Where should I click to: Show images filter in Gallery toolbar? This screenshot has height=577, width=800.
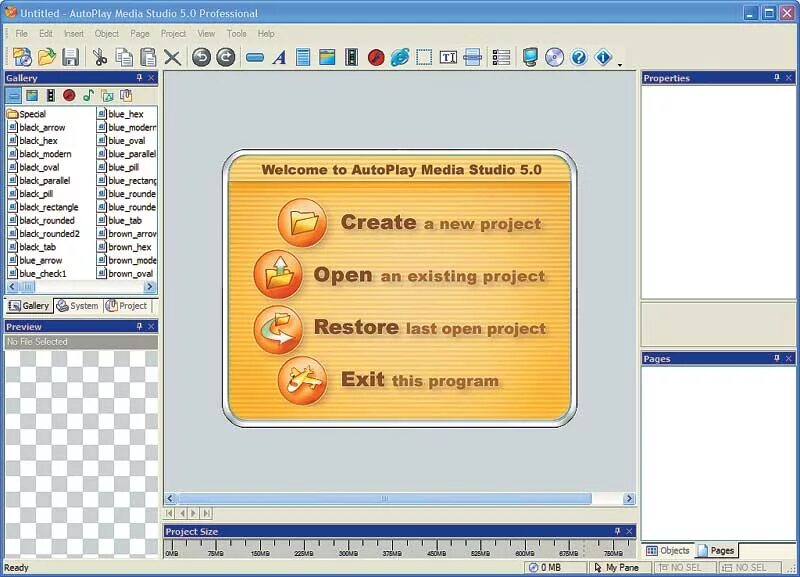(x=32, y=95)
